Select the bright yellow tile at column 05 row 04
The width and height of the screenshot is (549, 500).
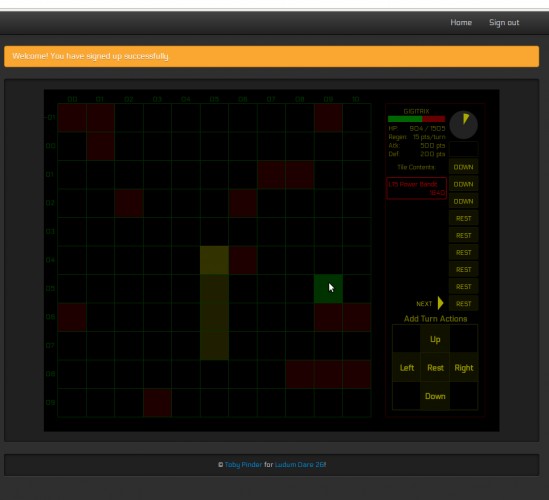pos(214,260)
